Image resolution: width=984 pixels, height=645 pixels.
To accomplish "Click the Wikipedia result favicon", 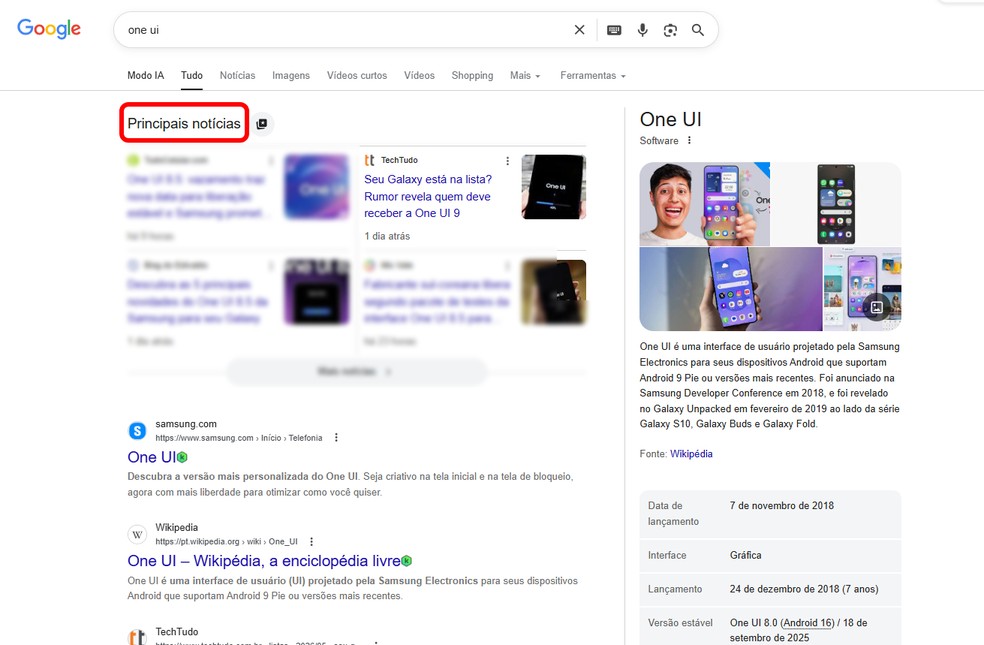I will pyautogui.click(x=137, y=534).
